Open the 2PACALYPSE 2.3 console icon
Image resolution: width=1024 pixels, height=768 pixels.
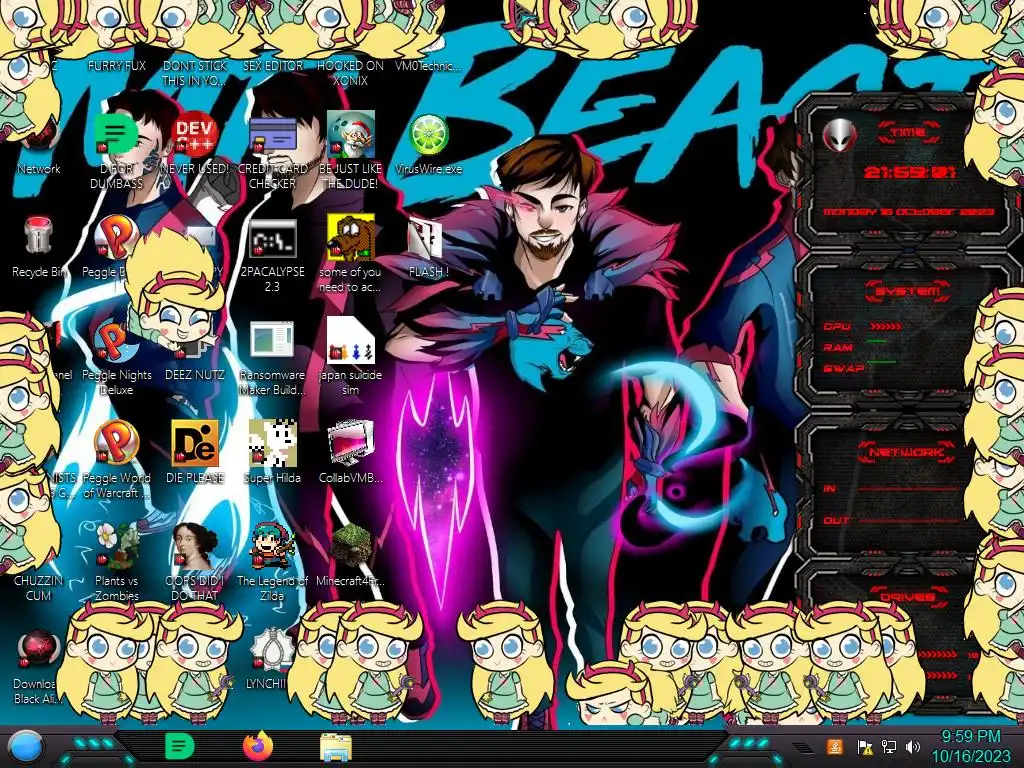coord(272,238)
